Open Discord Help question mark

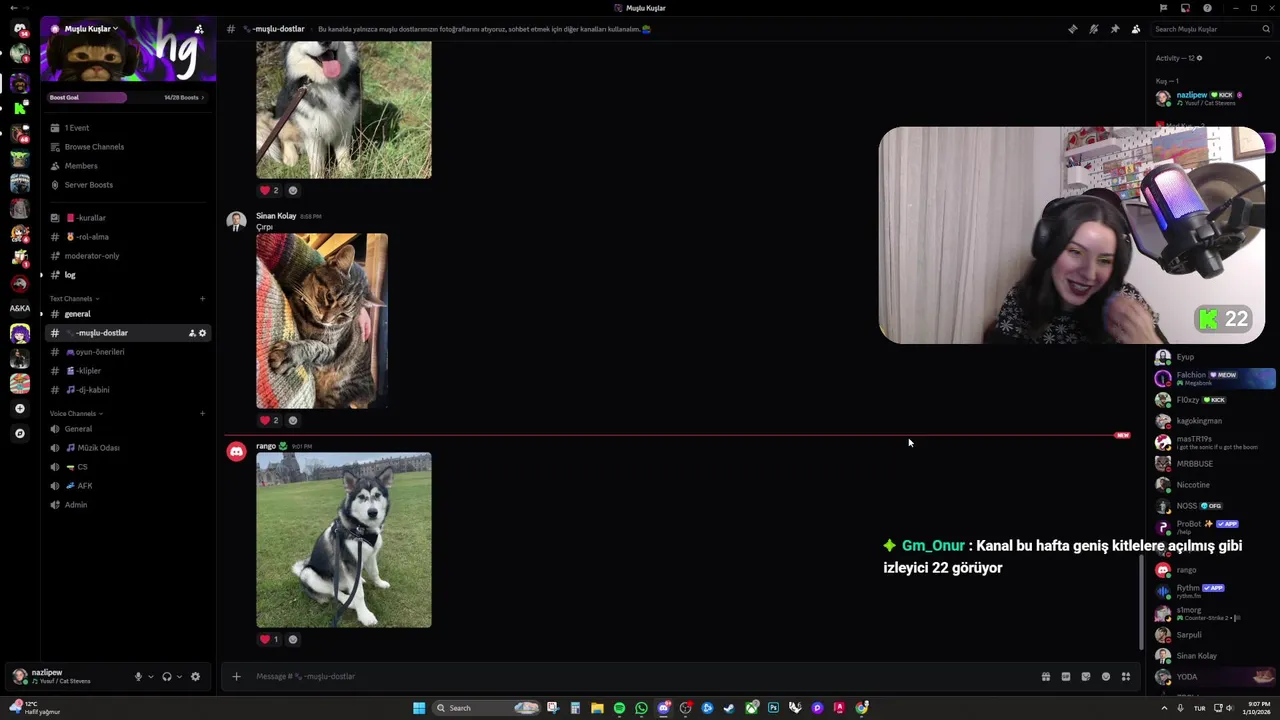tap(1207, 8)
